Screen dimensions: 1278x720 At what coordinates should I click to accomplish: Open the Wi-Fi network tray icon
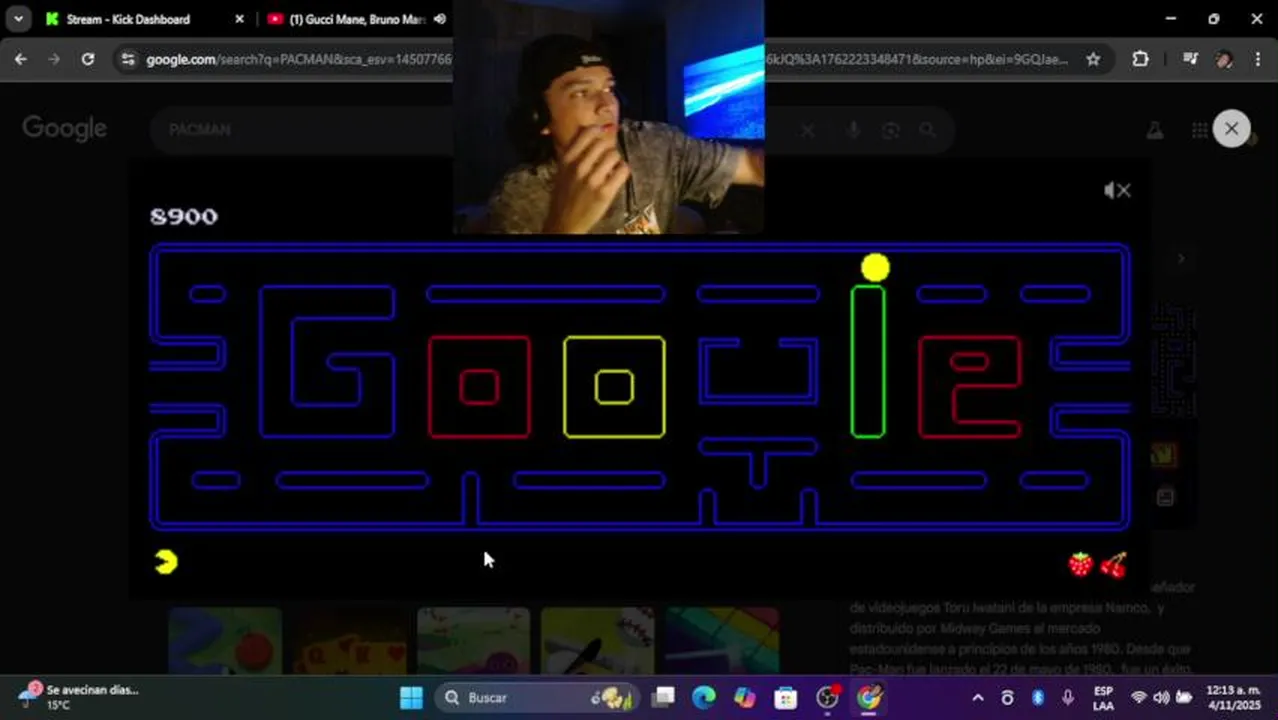tap(1138, 697)
